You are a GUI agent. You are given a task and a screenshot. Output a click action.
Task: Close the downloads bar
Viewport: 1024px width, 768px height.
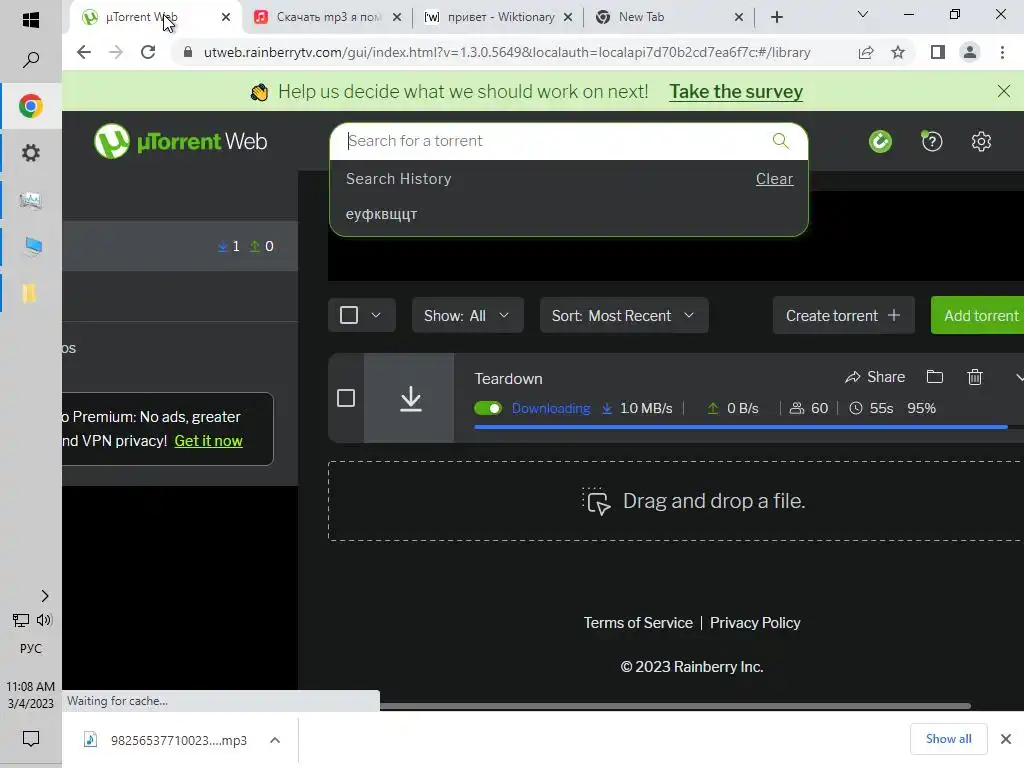coord(1006,739)
